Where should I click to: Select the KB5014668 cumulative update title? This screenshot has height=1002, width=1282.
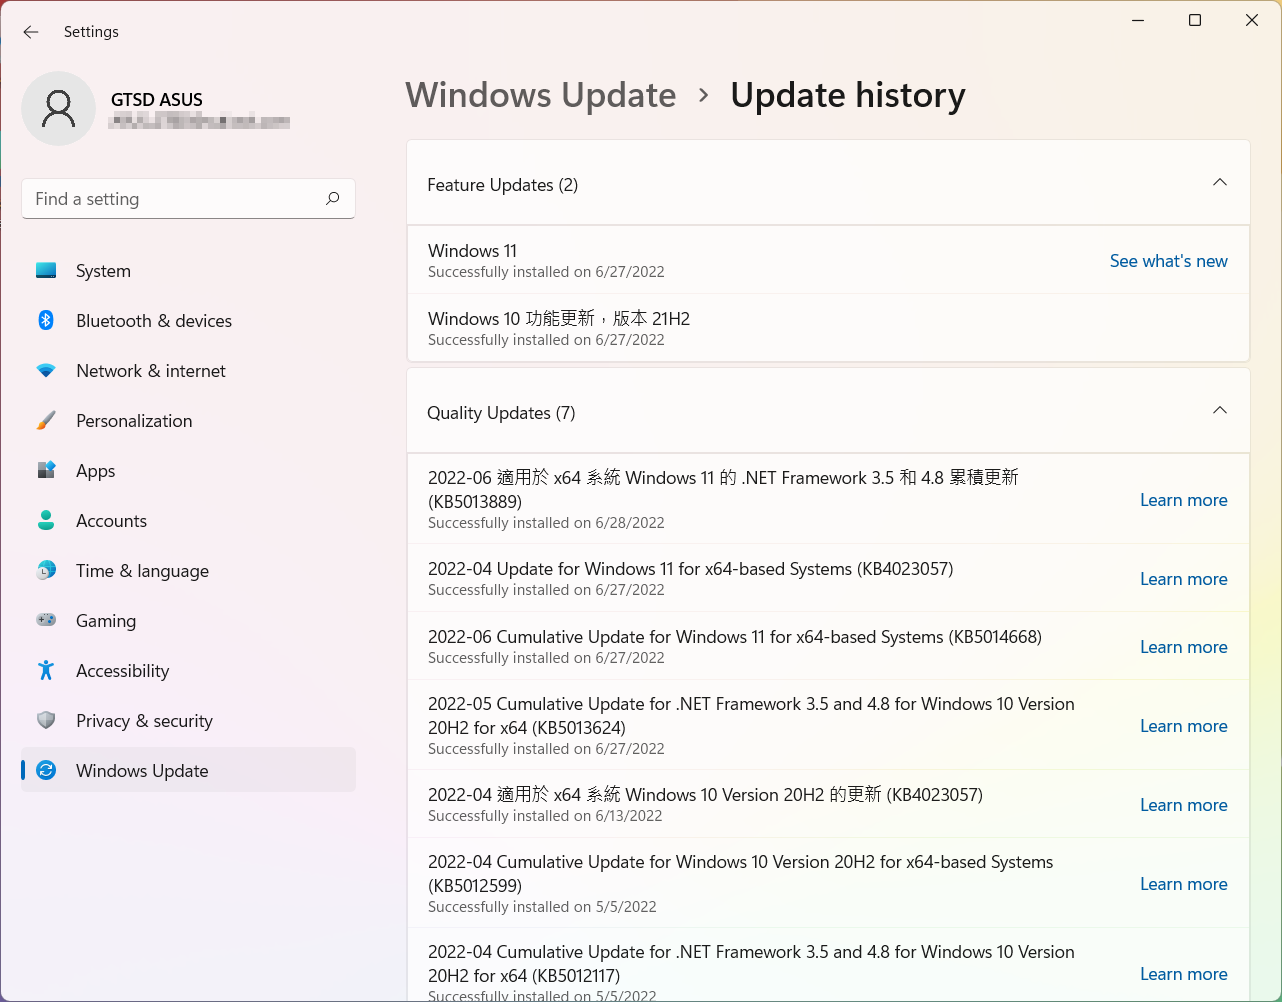pyautogui.click(x=735, y=637)
